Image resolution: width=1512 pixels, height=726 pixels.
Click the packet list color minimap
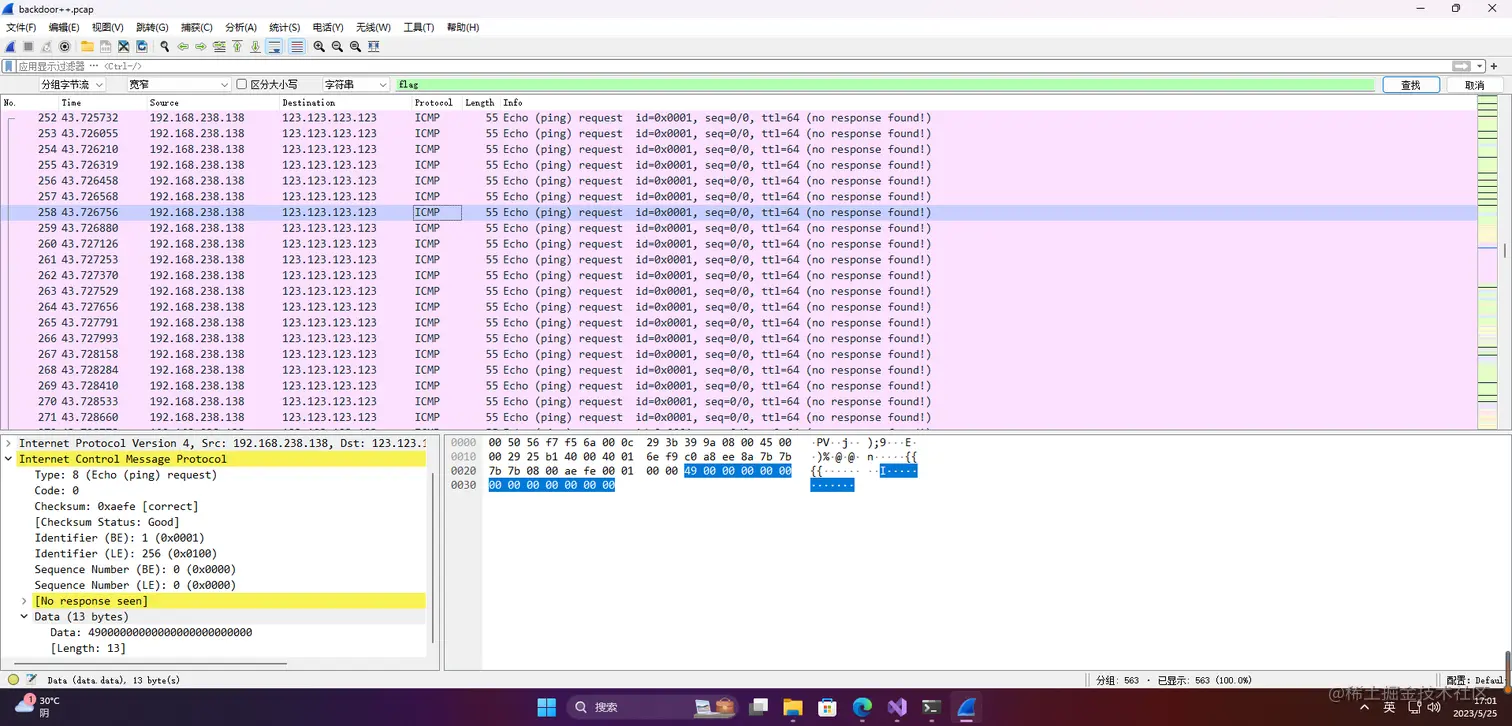(x=1487, y=262)
